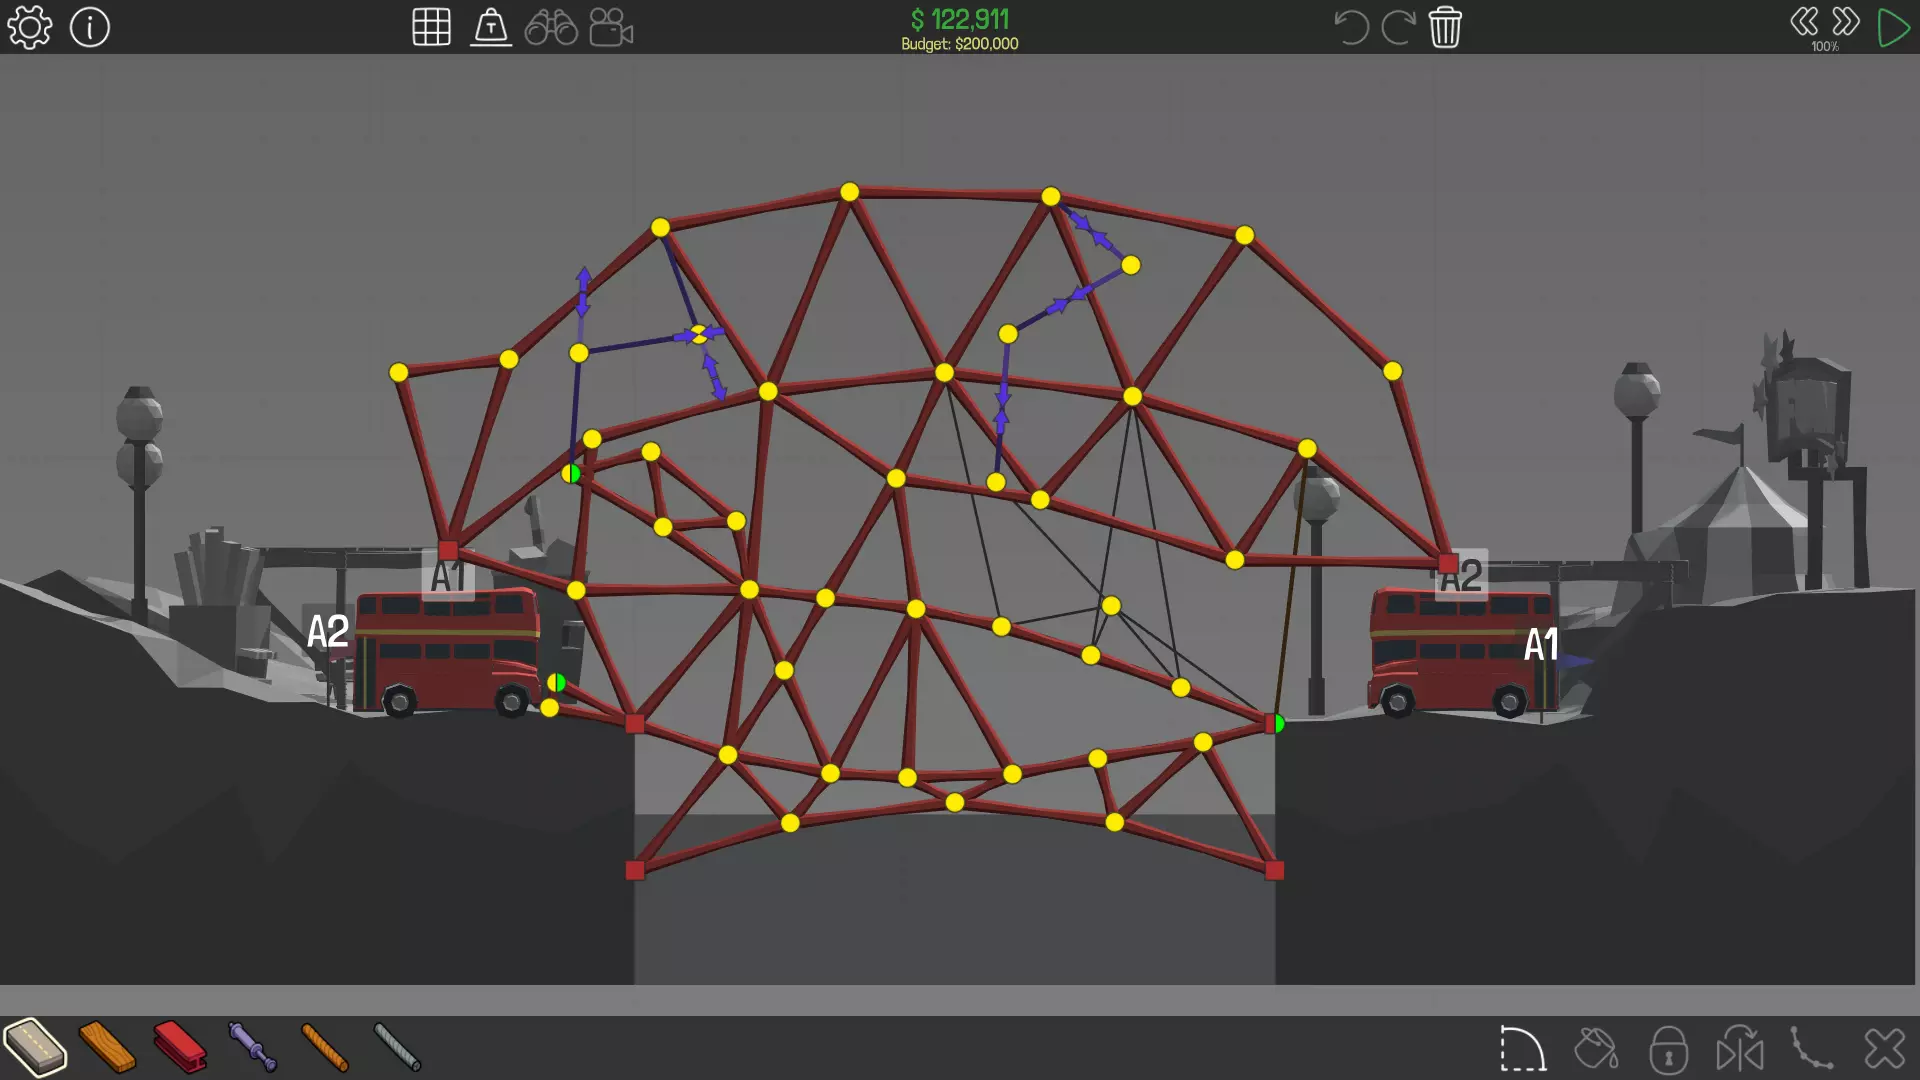This screenshot has width=1920, height=1080.
Task: Decrease simulation speed with left arrows
Action: coord(1804,22)
